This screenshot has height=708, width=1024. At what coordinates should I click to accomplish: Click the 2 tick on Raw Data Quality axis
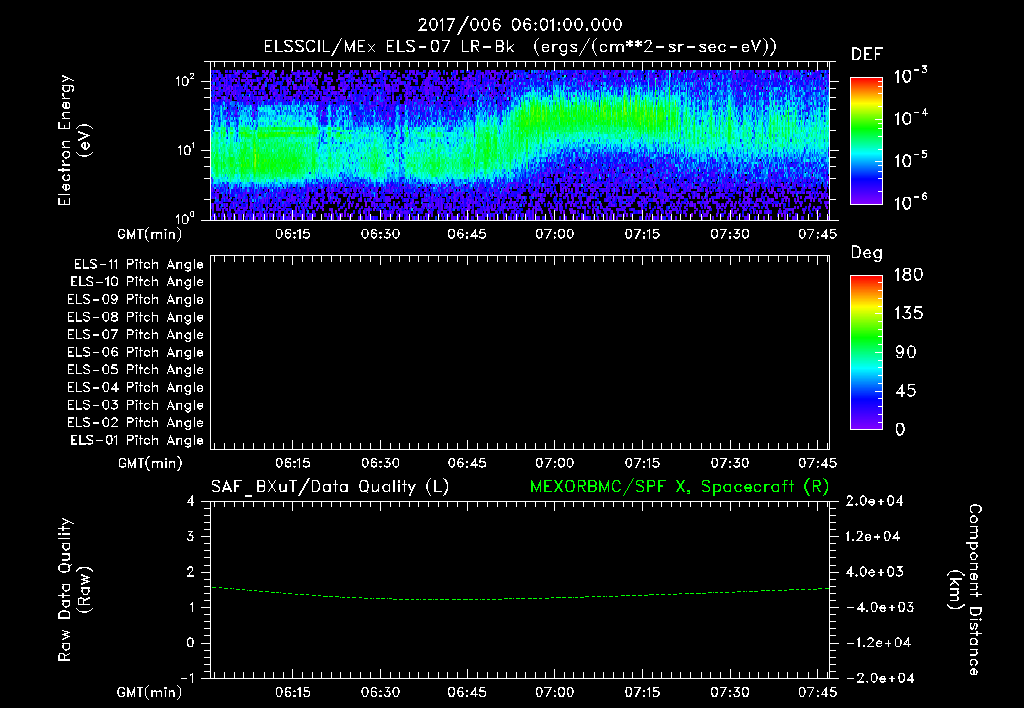click(190, 571)
